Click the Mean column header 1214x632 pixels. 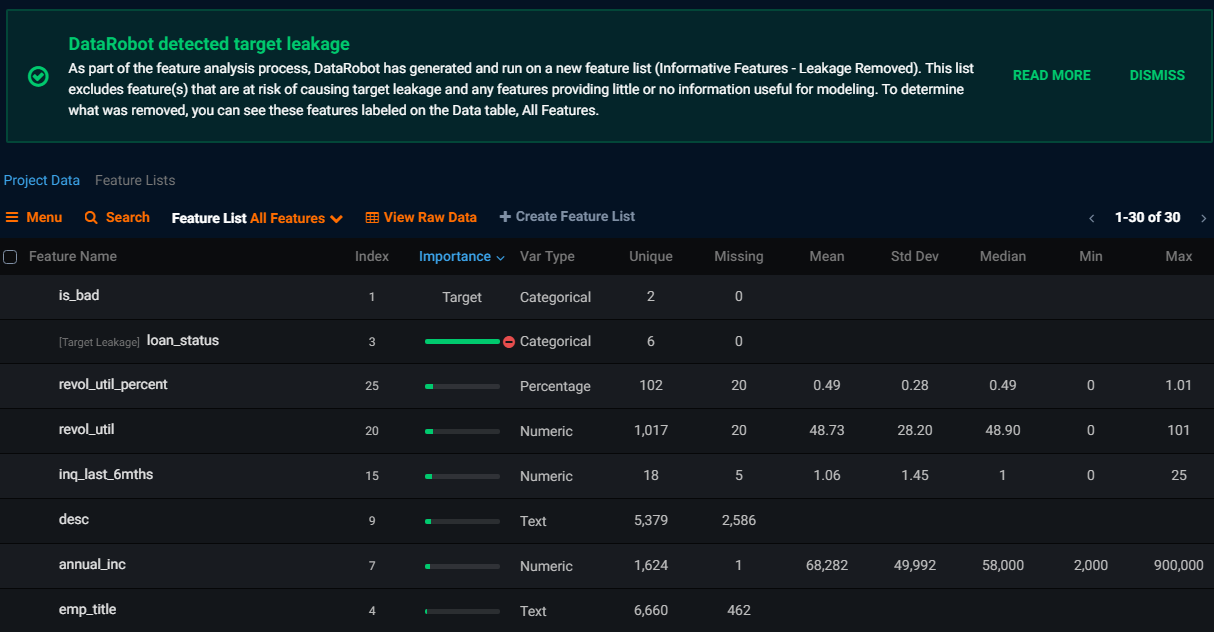(x=827, y=257)
